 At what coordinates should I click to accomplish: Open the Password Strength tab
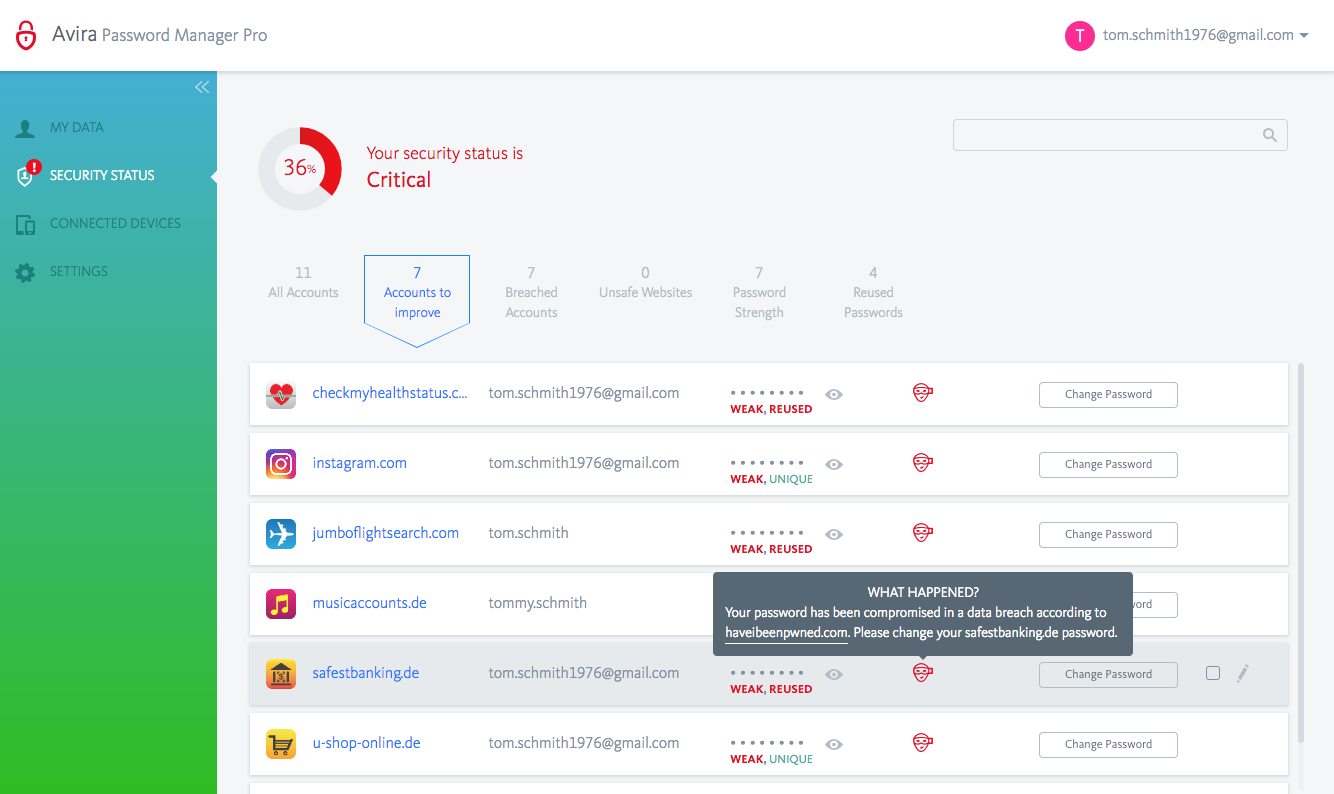coord(759,293)
